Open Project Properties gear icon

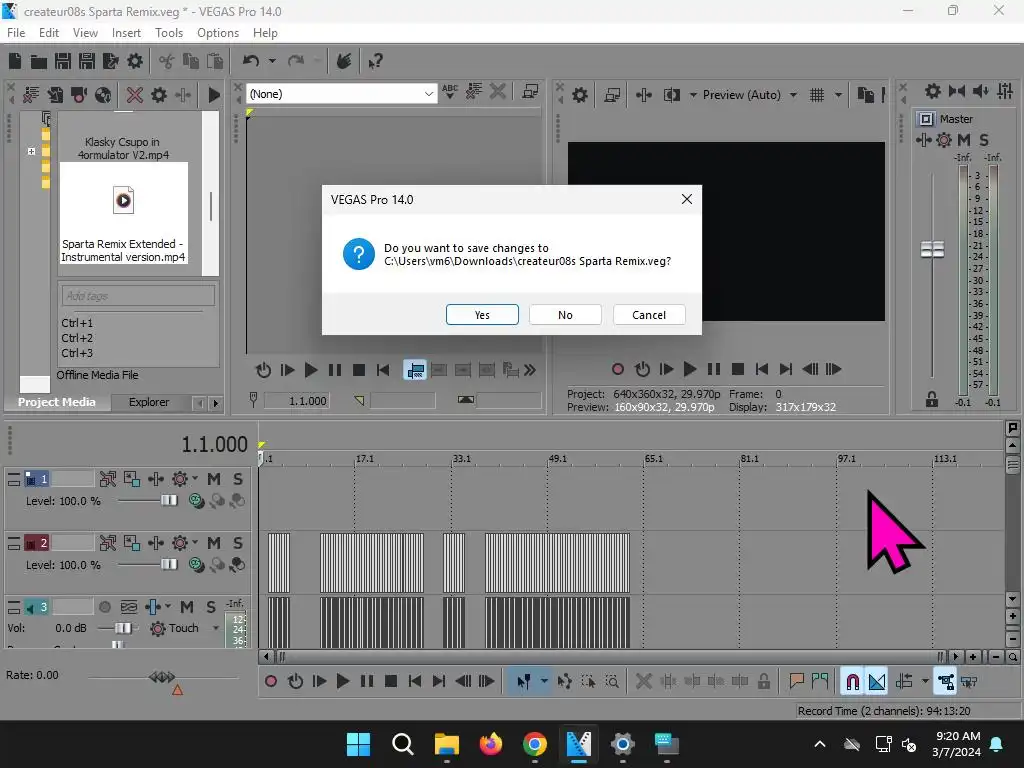[x=135, y=61]
